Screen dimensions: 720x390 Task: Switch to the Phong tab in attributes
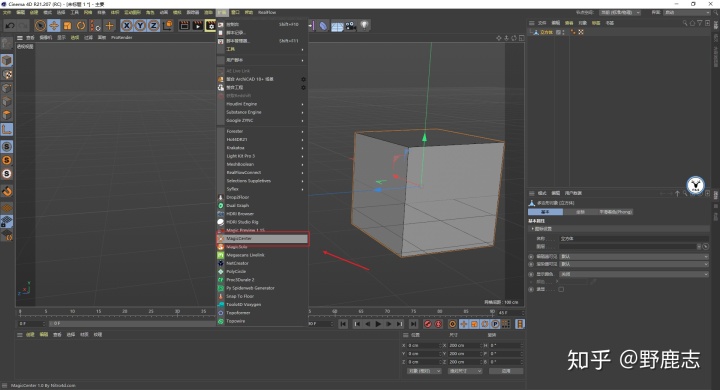(616, 212)
